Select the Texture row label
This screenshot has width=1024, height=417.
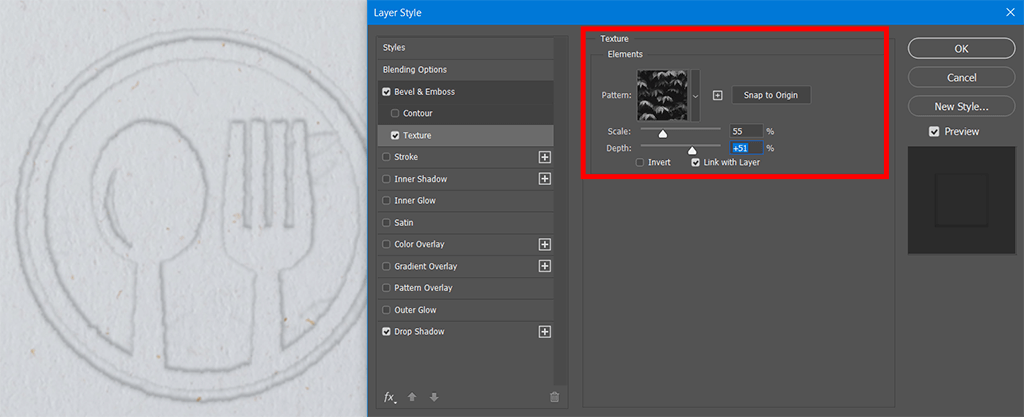coord(417,136)
